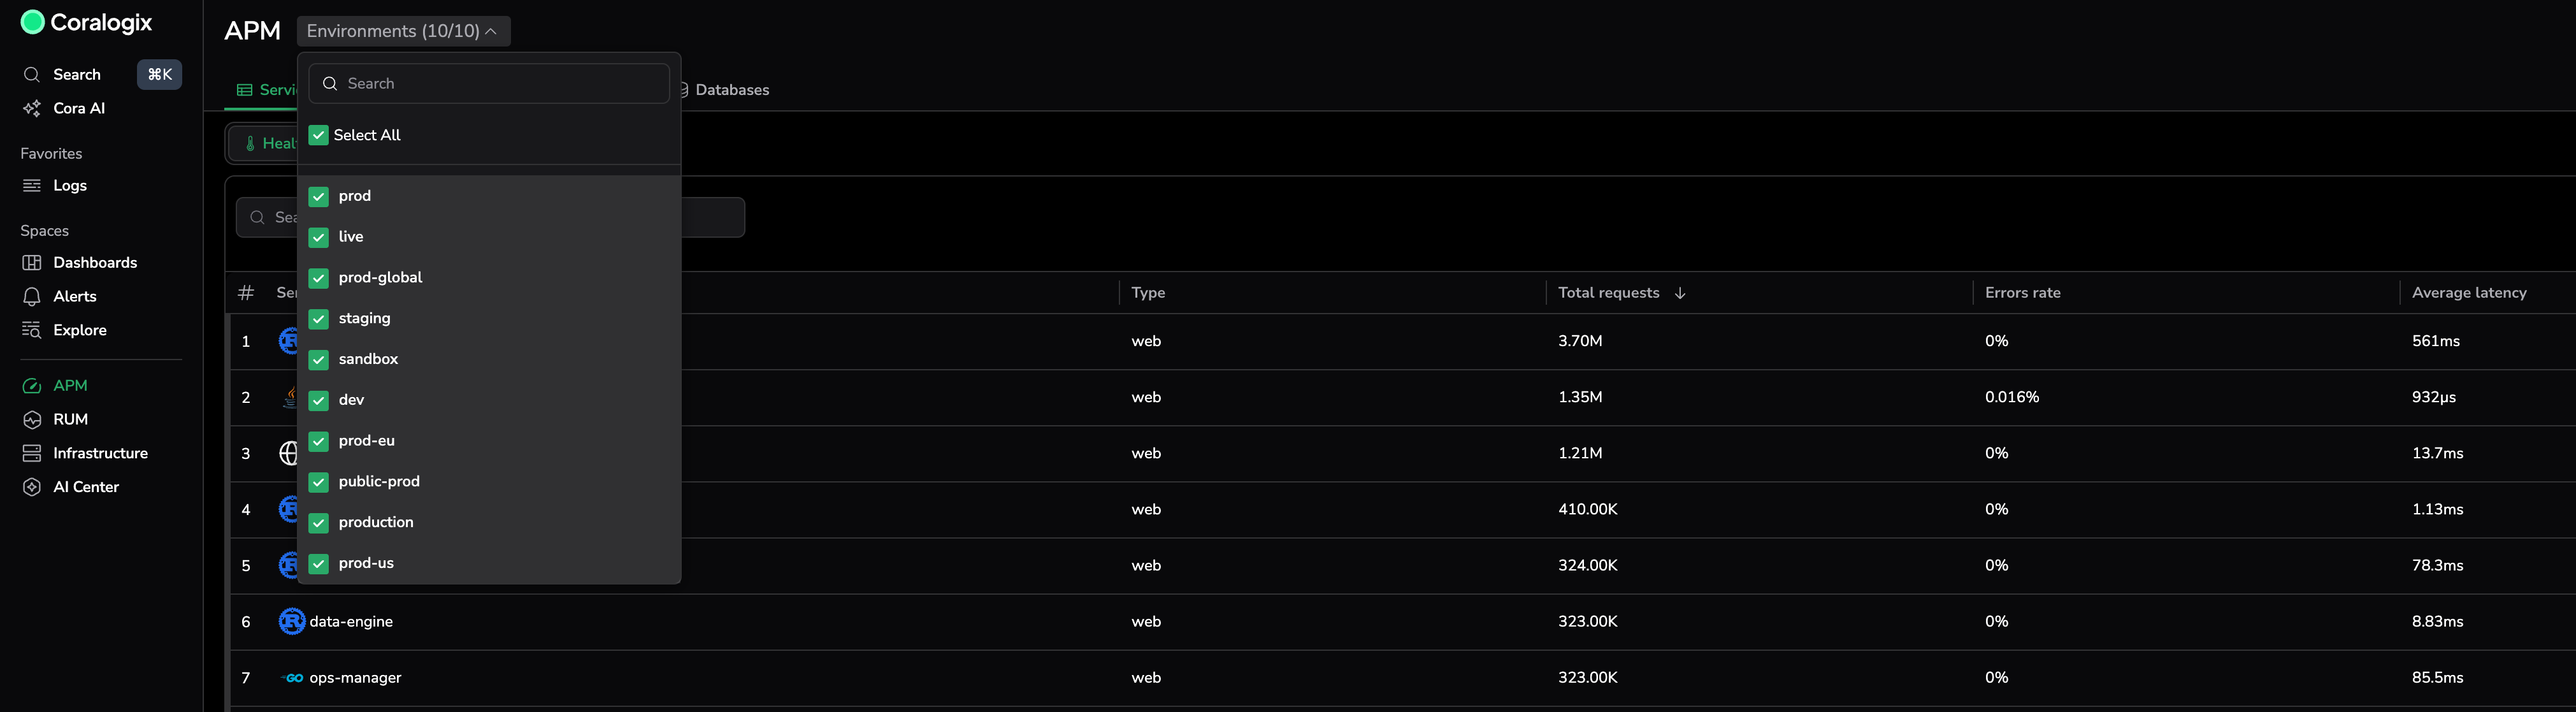Screen dimensions: 2576x712
Task: Open Logs from Favorites
Action: click(x=69, y=186)
